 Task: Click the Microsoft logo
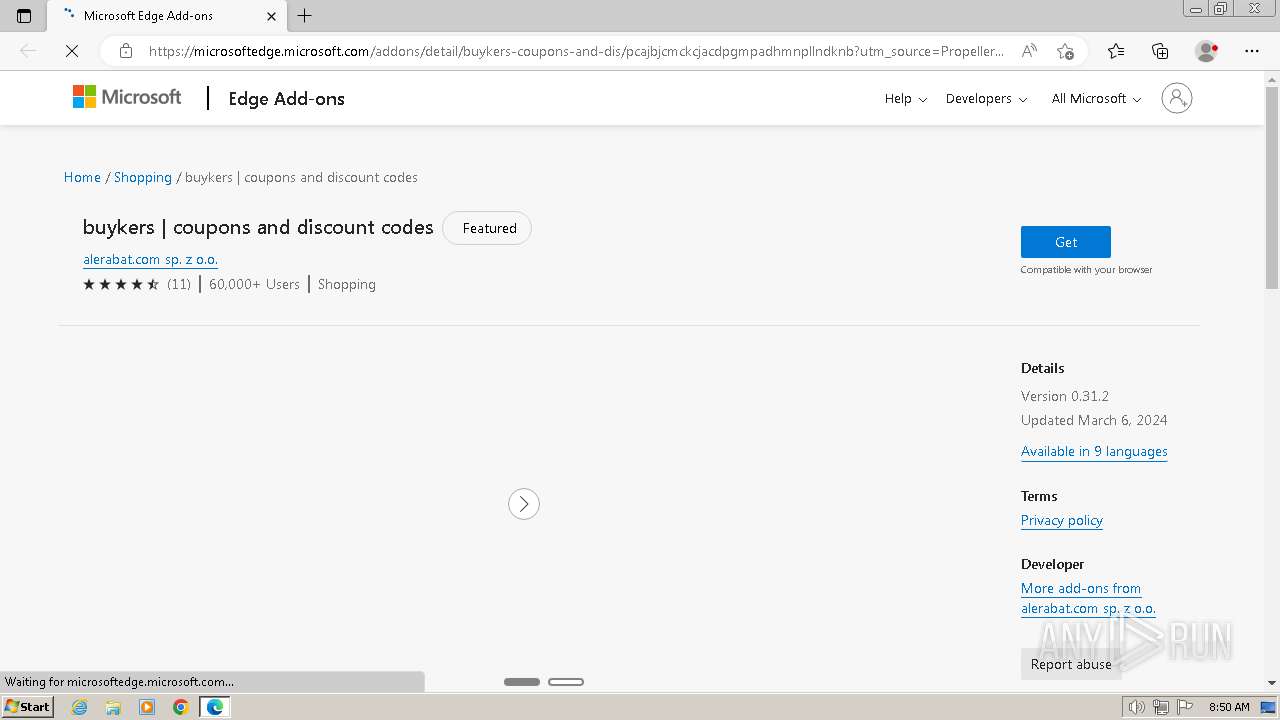click(127, 97)
